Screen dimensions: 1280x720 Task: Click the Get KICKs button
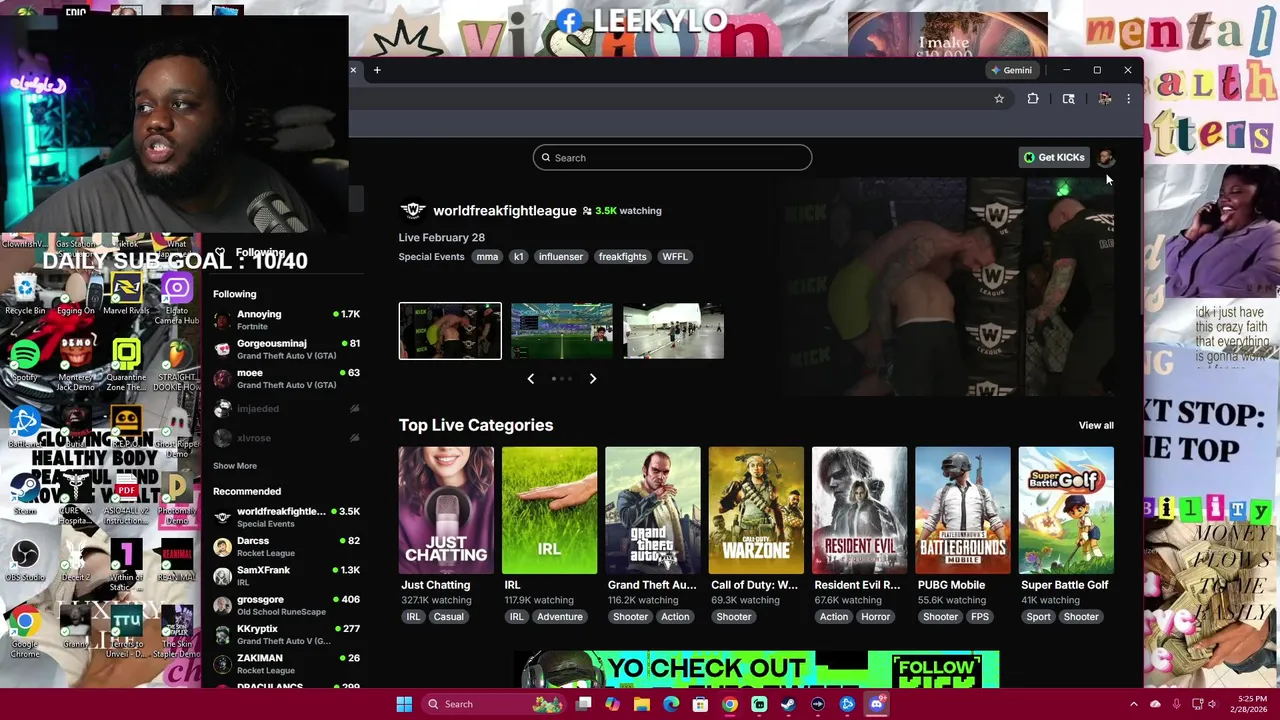coord(1054,157)
